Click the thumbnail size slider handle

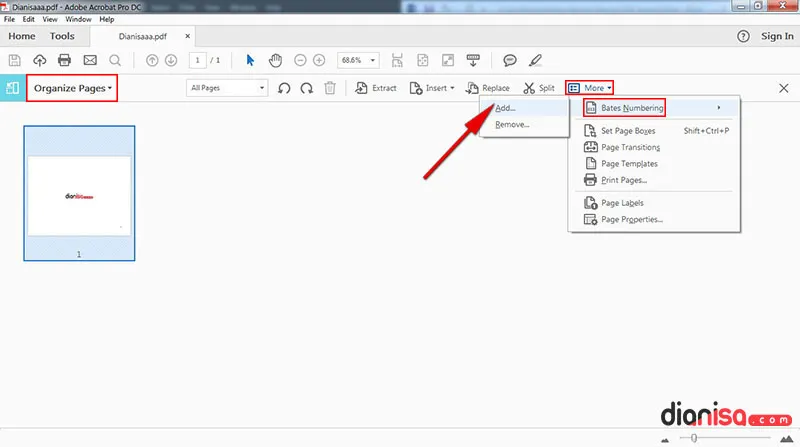coord(694,438)
